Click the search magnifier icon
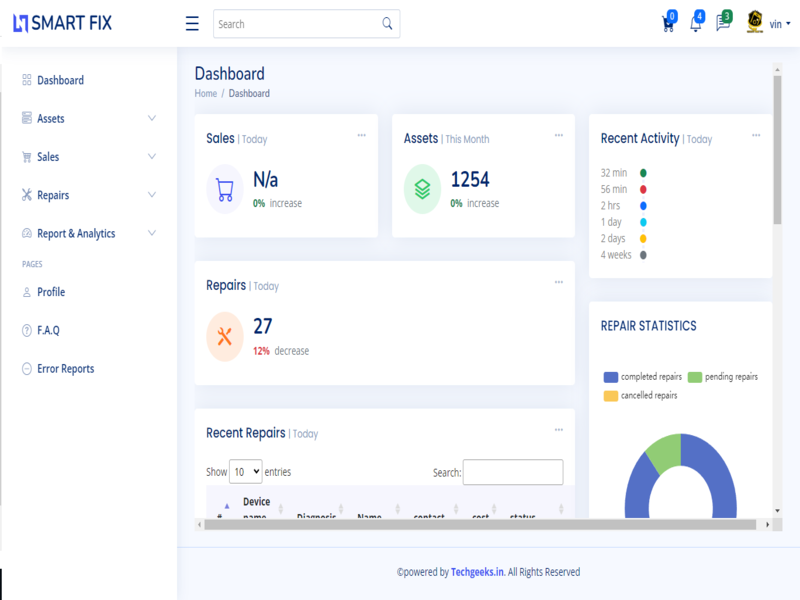Screen dimensions: 800x600 387,24
